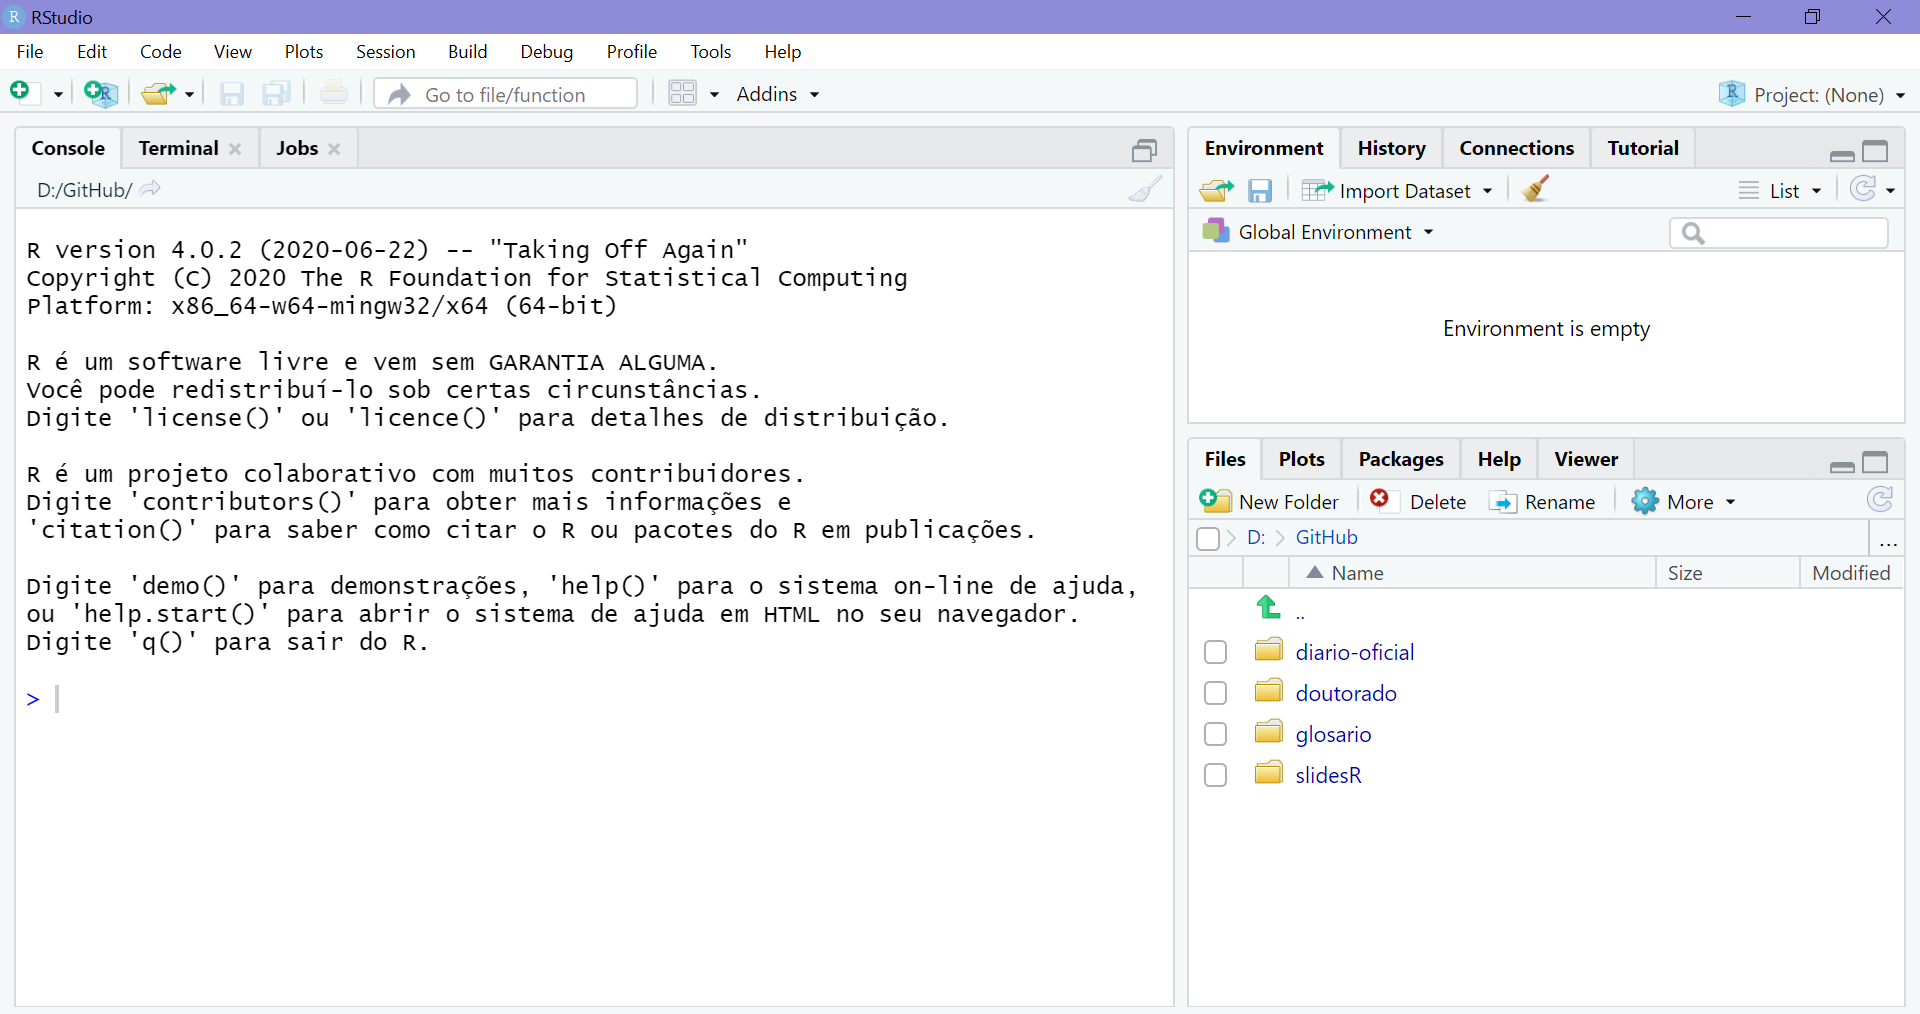Save workspace icon in Environment pane
Image resolution: width=1920 pixels, height=1014 pixels.
coord(1260,190)
